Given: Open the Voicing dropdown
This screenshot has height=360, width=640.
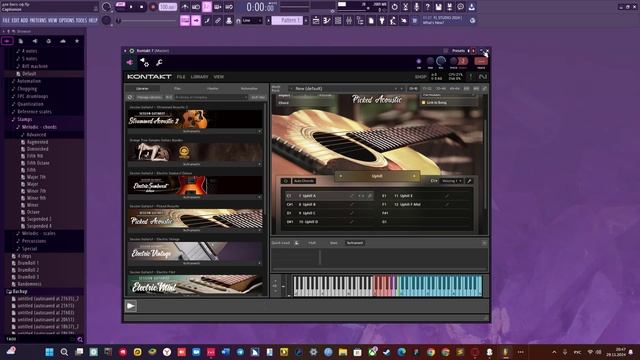Looking at the screenshot, I should [452, 181].
